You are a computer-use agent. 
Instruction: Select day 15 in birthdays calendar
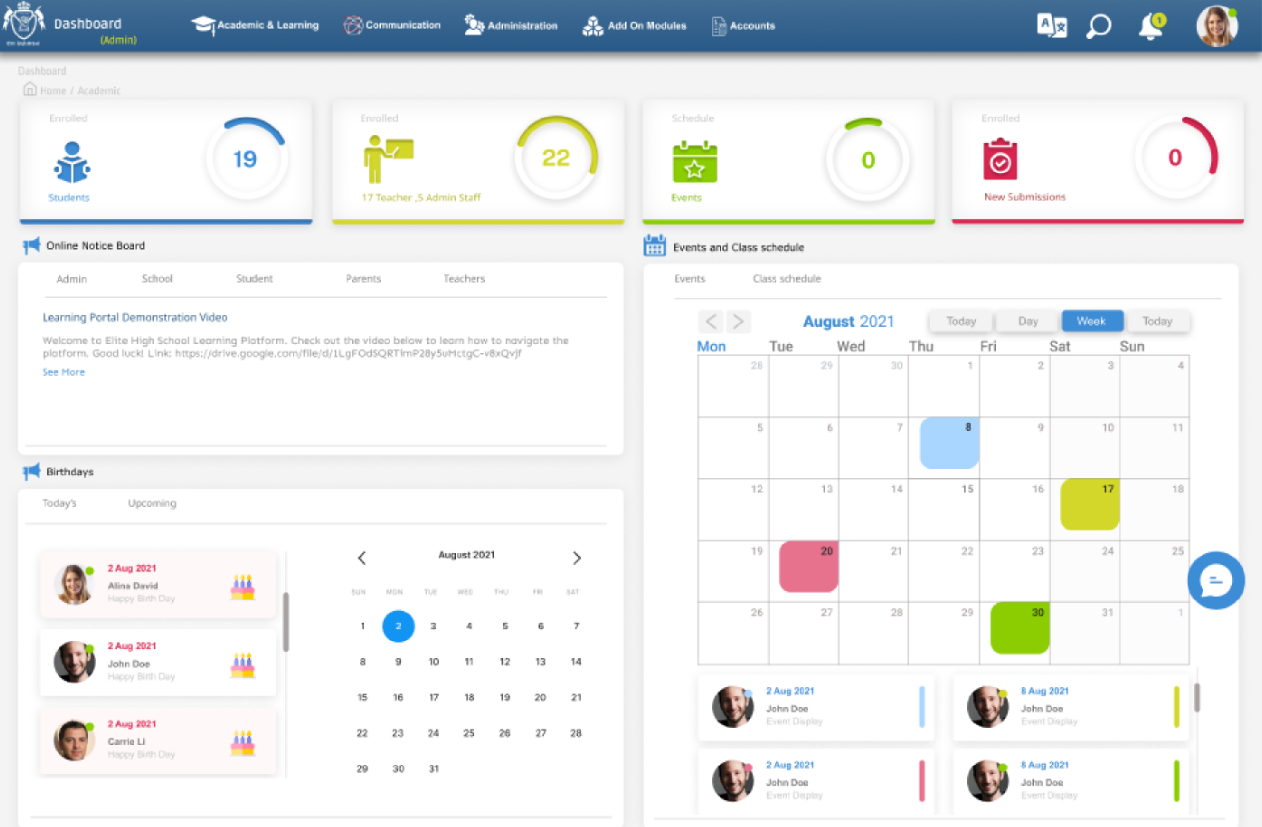pos(362,698)
